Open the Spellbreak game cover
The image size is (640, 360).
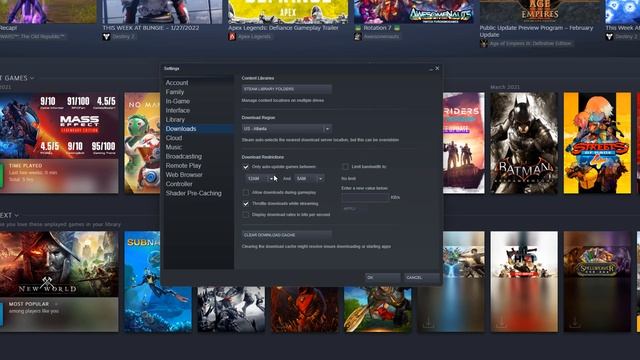pos(597,282)
